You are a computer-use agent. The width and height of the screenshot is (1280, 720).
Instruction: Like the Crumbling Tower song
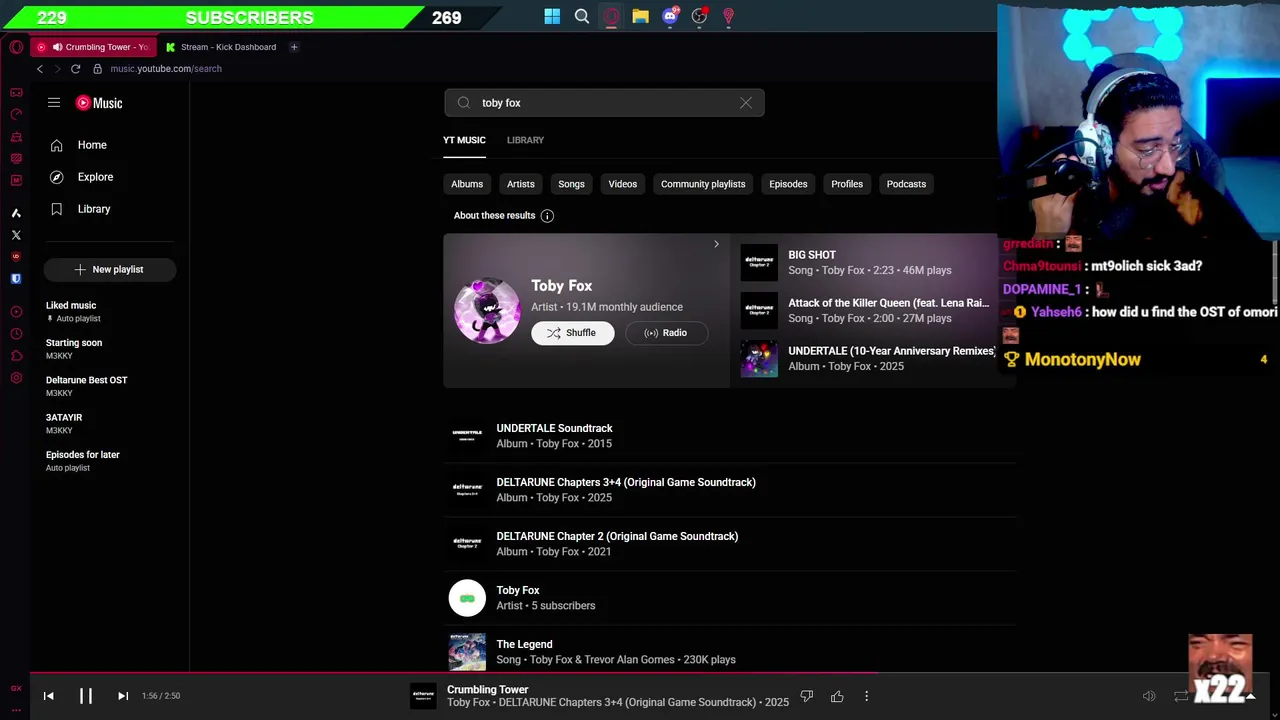837,696
